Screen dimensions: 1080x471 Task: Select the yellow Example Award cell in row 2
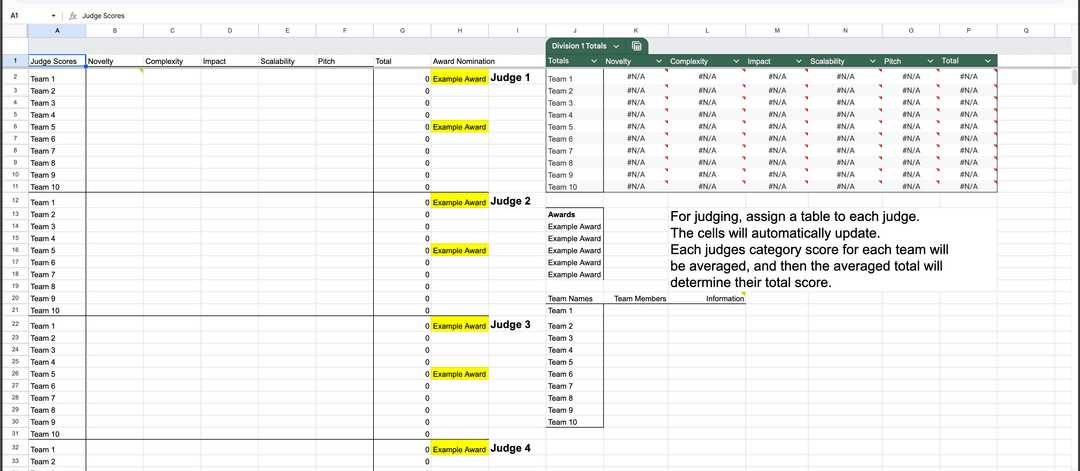460,78
